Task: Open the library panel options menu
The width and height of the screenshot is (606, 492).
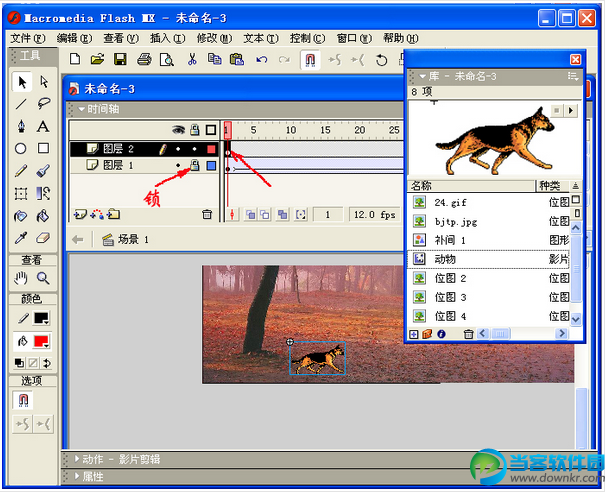Action: (x=573, y=77)
